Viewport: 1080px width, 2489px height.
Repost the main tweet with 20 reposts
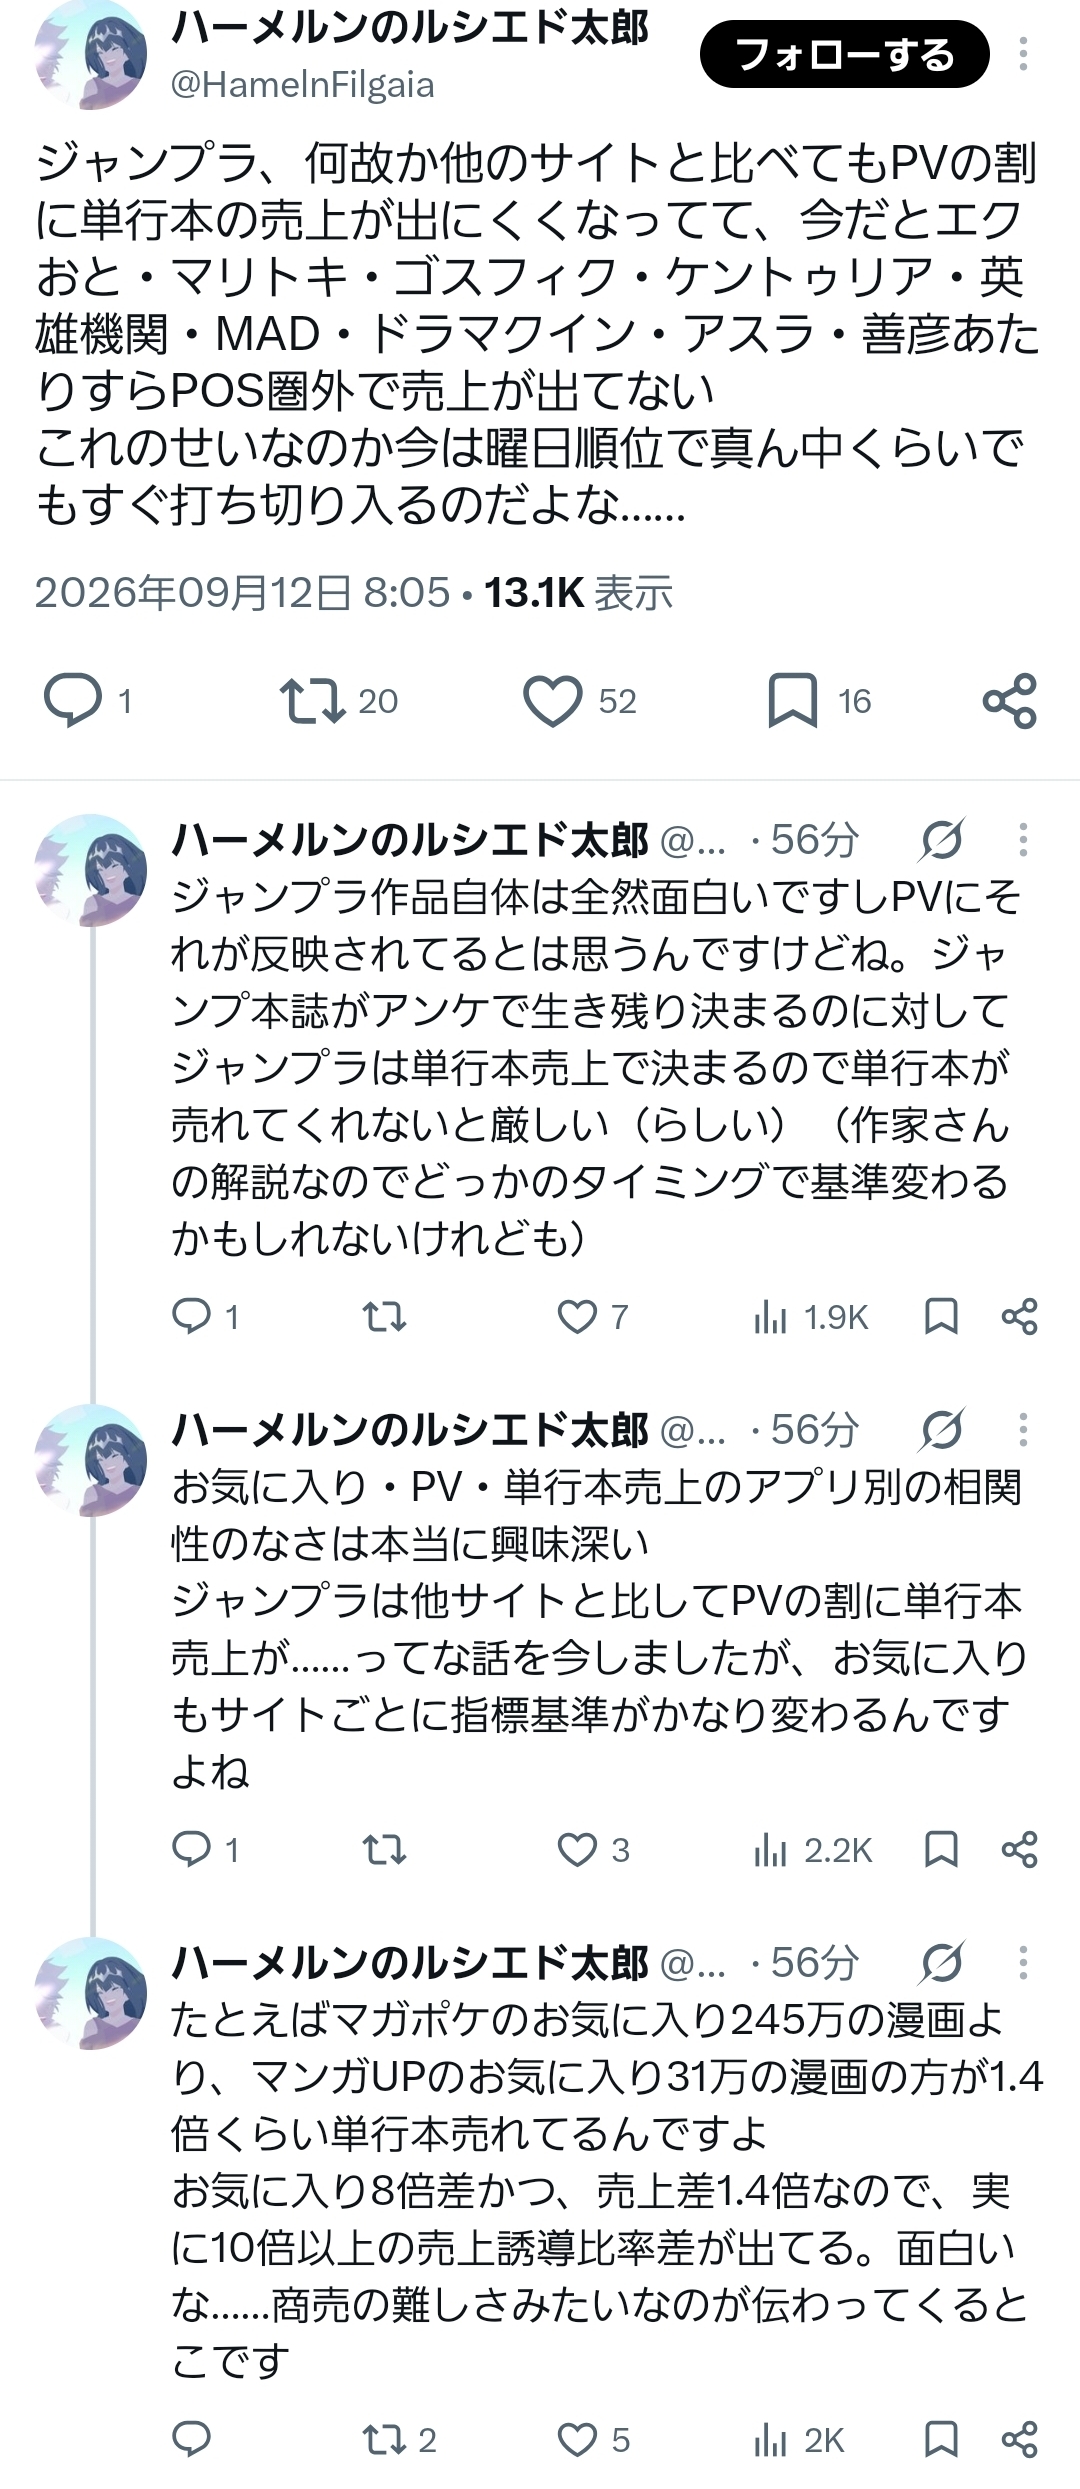339,700
